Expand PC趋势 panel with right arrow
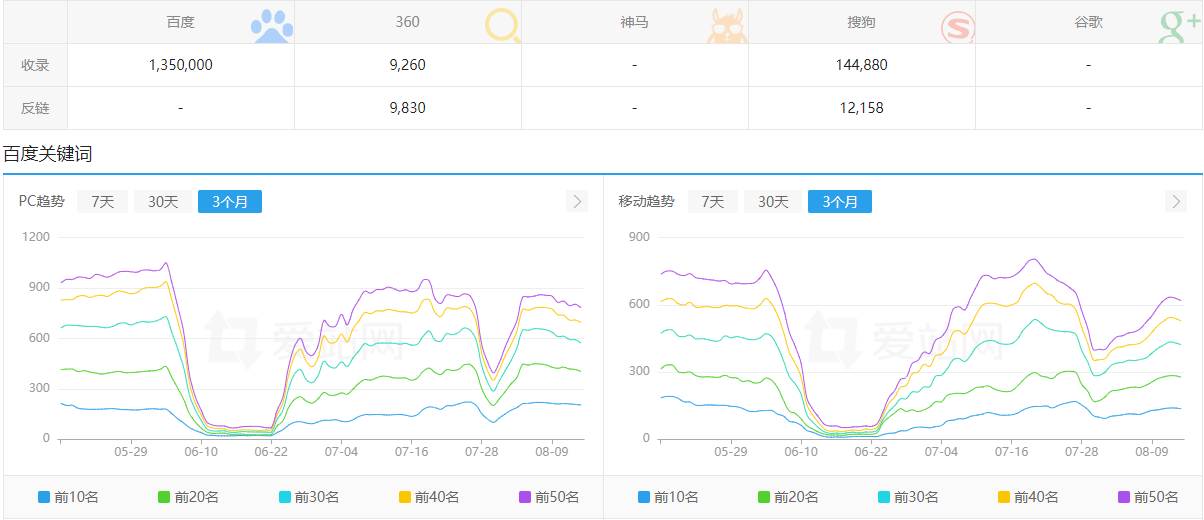This screenshot has height=520, width=1204. click(x=577, y=201)
